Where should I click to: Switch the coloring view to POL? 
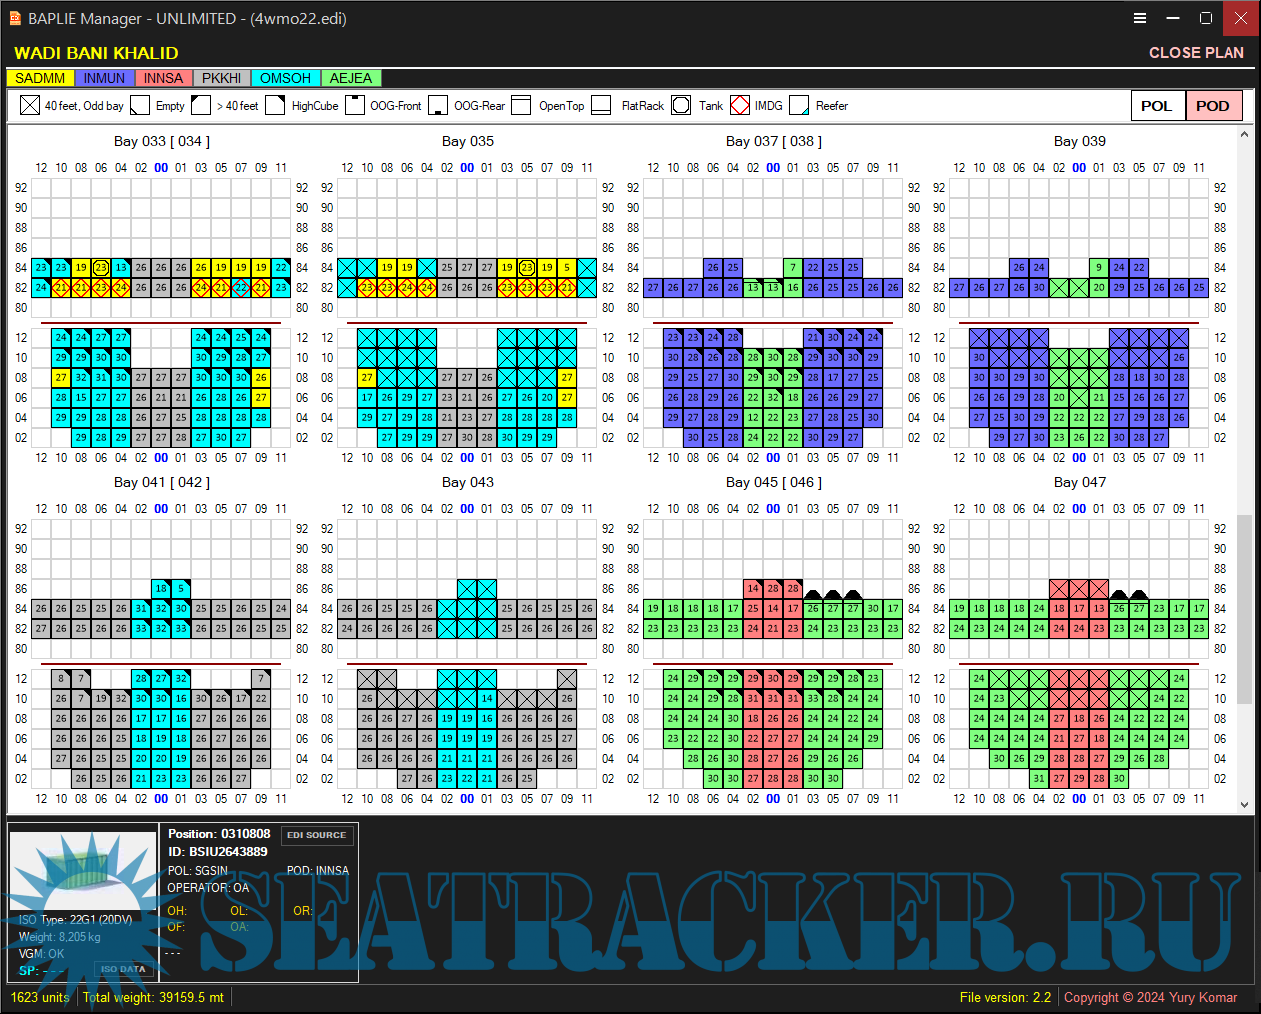click(x=1157, y=105)
